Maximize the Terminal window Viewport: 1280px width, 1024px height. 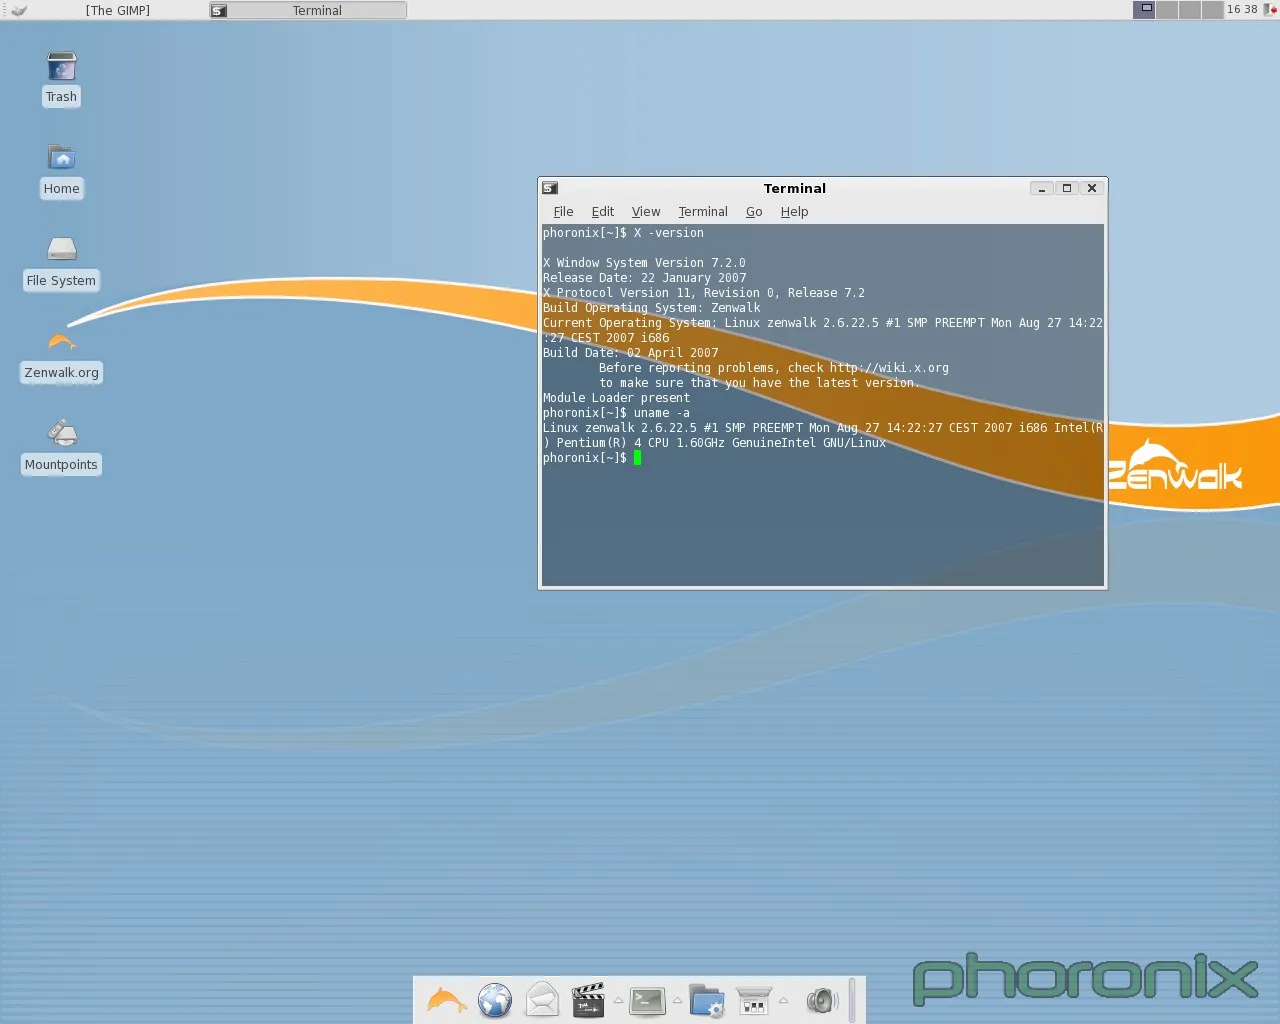pyautogui.click(x=1066, y=188)
